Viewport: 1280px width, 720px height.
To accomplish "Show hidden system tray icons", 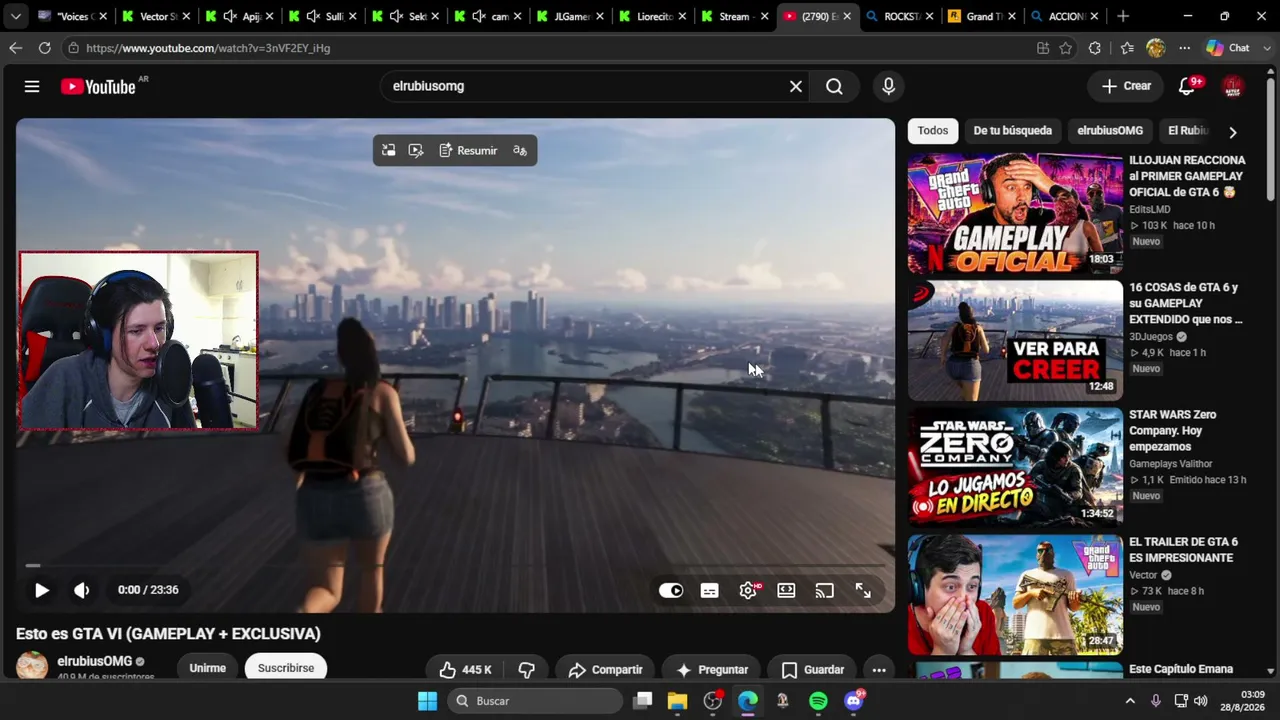I will 1130,701.
